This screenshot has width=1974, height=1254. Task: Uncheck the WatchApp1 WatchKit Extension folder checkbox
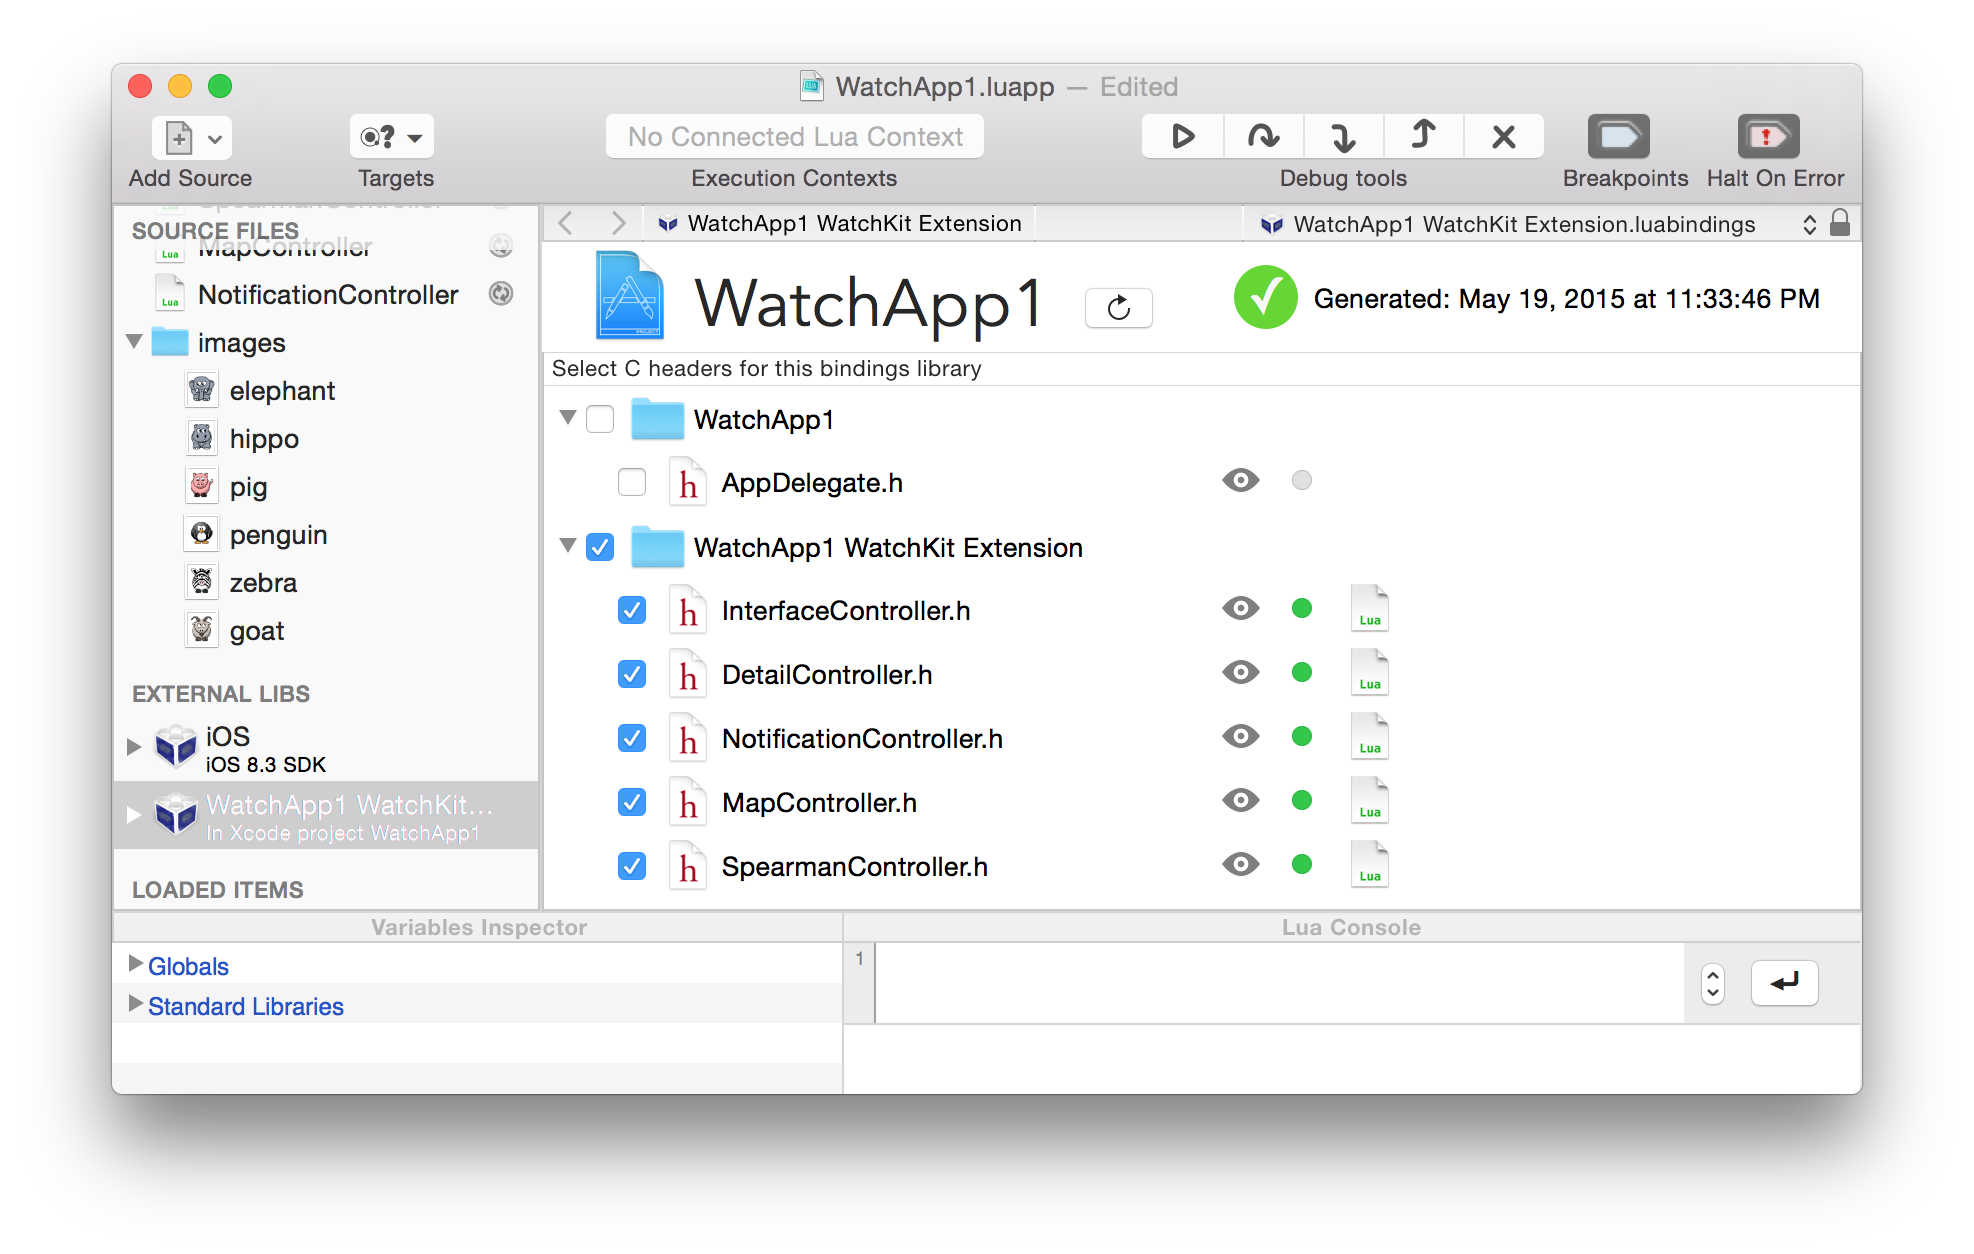click(600, 547)
